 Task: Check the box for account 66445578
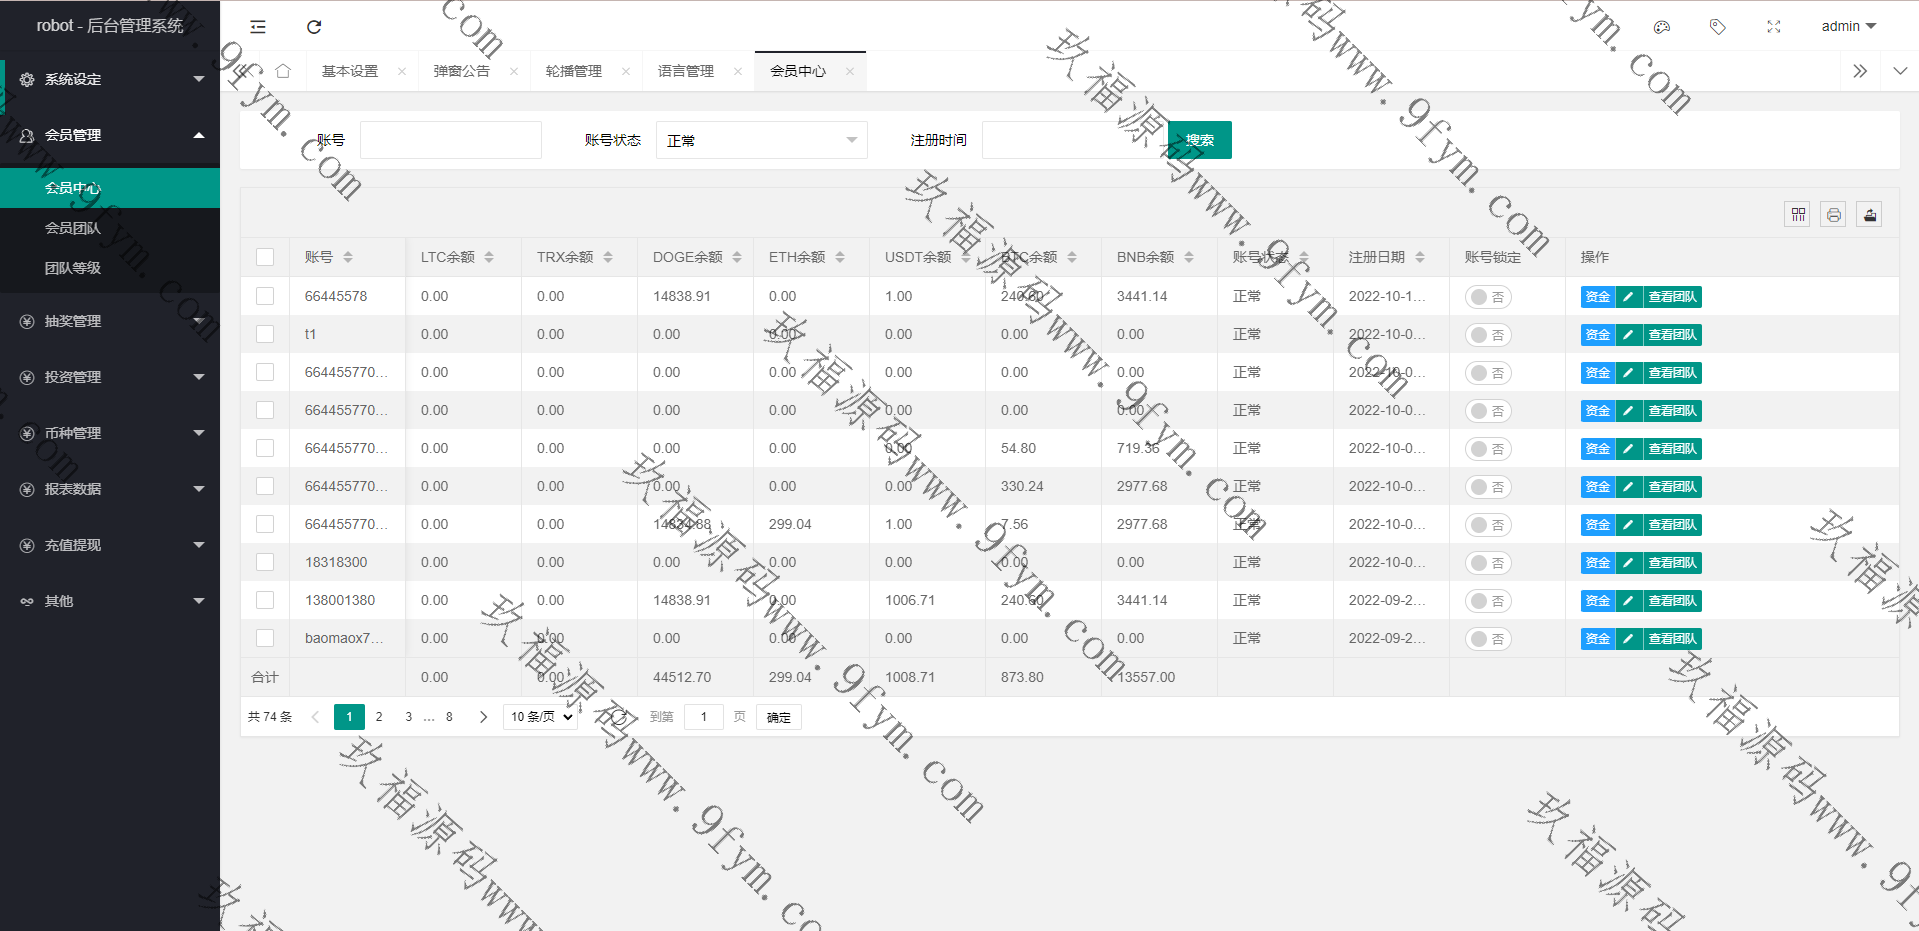click(x=265, y=296)
